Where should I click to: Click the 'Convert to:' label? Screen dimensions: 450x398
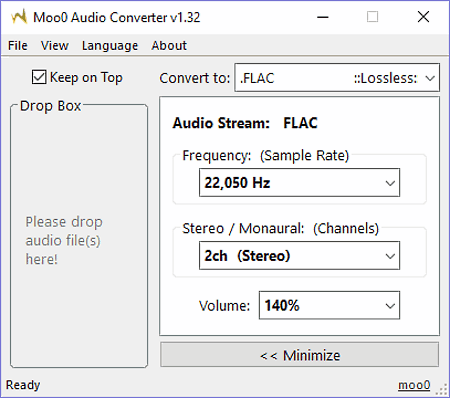tap(195, 78)
